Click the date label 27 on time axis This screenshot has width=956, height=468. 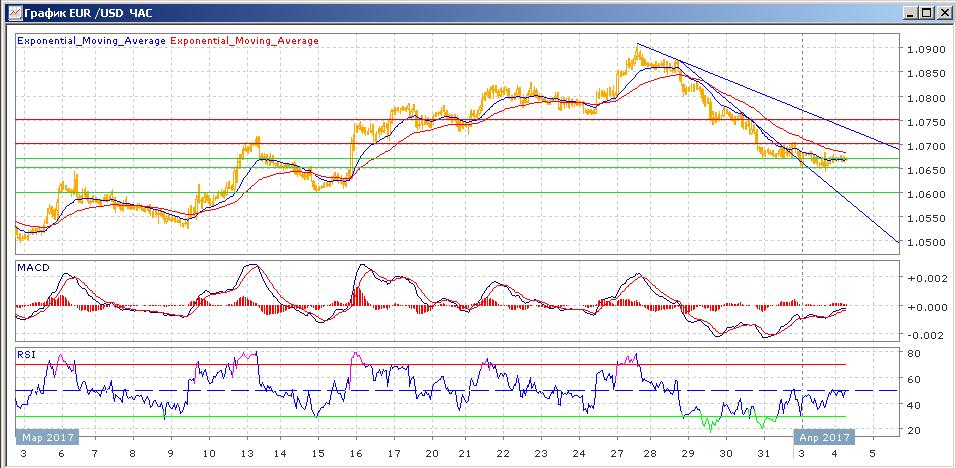coord(616,454)
